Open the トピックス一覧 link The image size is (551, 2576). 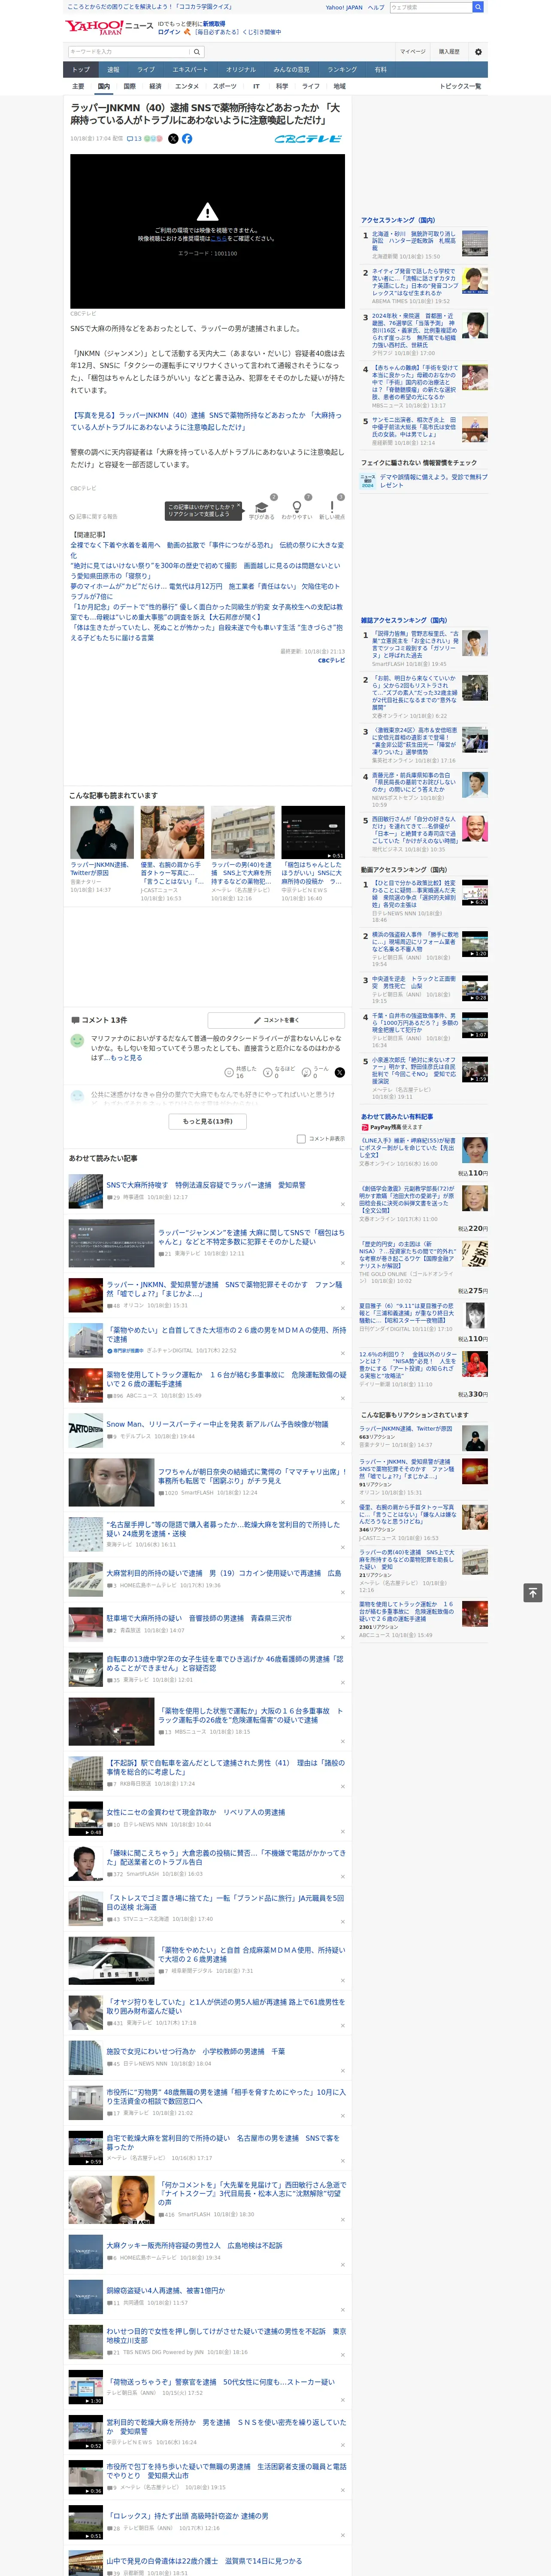point(460,86)
